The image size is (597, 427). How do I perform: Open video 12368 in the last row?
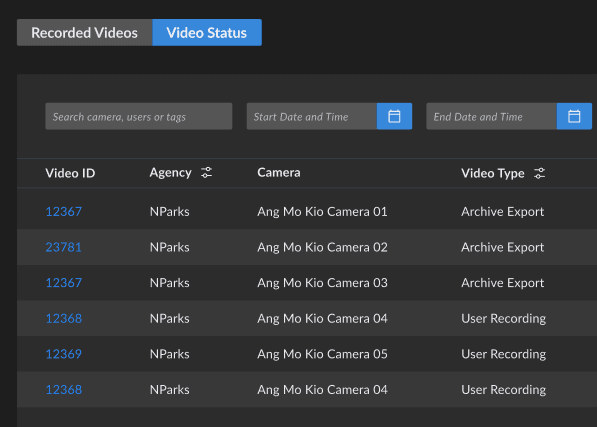(x=64, y=390)
